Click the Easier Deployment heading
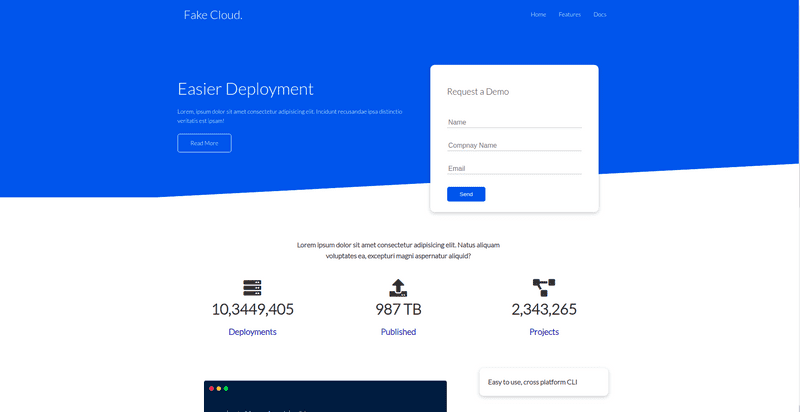Image resolution: width=800 pixels, height=412 pixels. click(245, 89)
